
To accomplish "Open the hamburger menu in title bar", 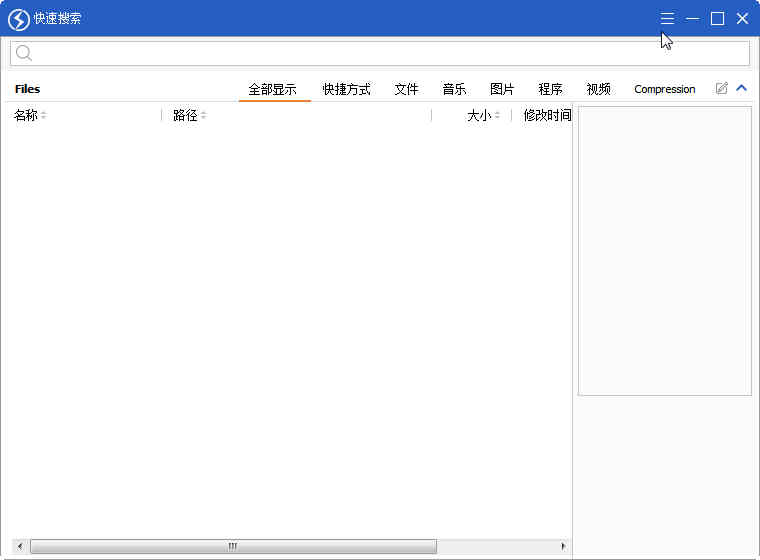I will click(x=667, y=18).
